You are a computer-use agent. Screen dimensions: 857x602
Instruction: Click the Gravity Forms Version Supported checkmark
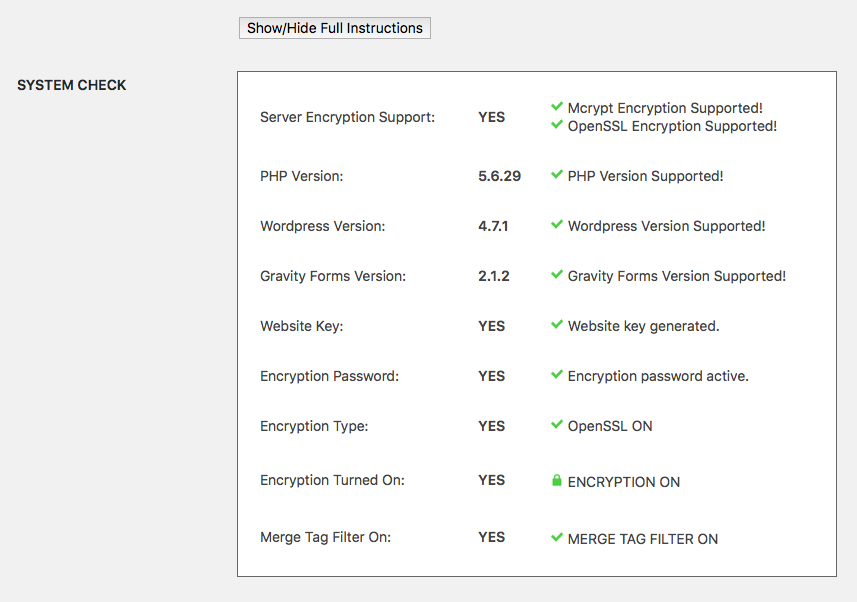point(557,275)
